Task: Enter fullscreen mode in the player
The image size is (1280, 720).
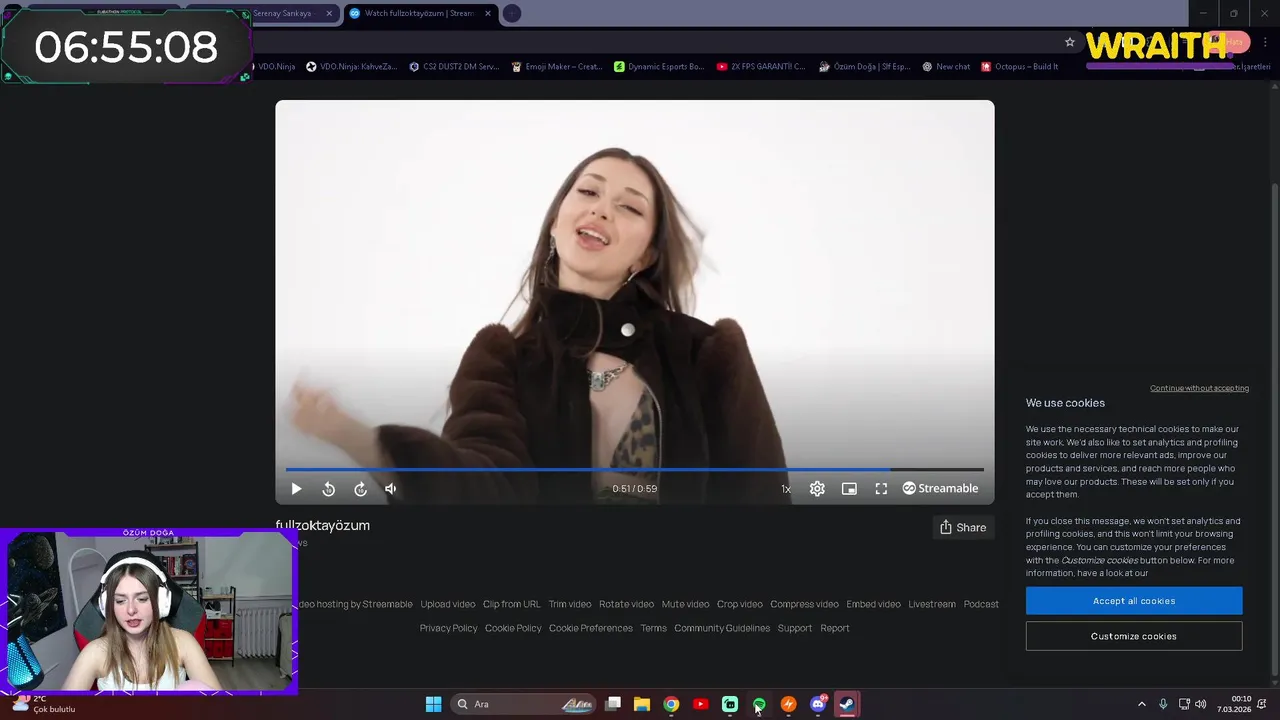Action: (881, 489)
